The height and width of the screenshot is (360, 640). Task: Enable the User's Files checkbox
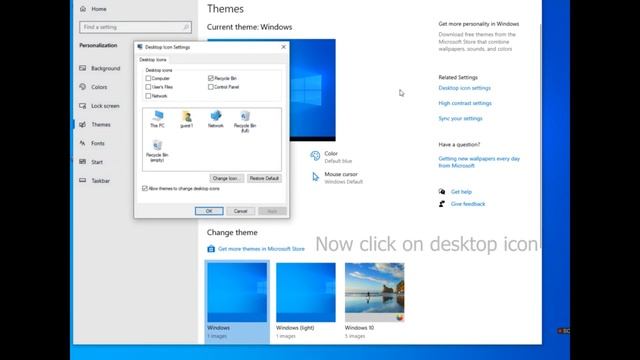148,87
